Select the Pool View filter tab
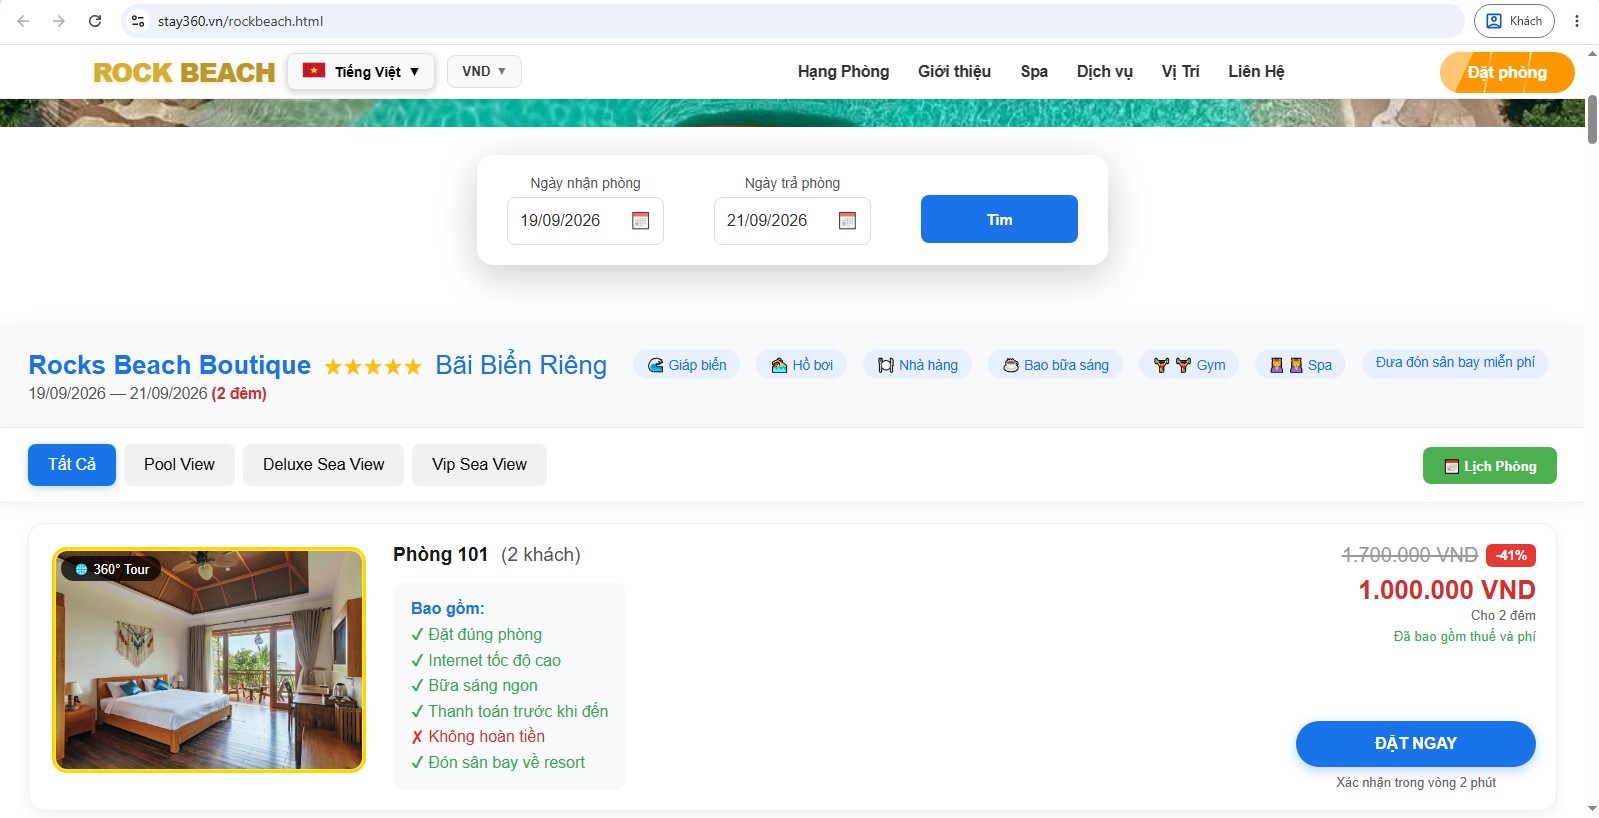This screenshot has width=1599, height=818. [179, 465]
